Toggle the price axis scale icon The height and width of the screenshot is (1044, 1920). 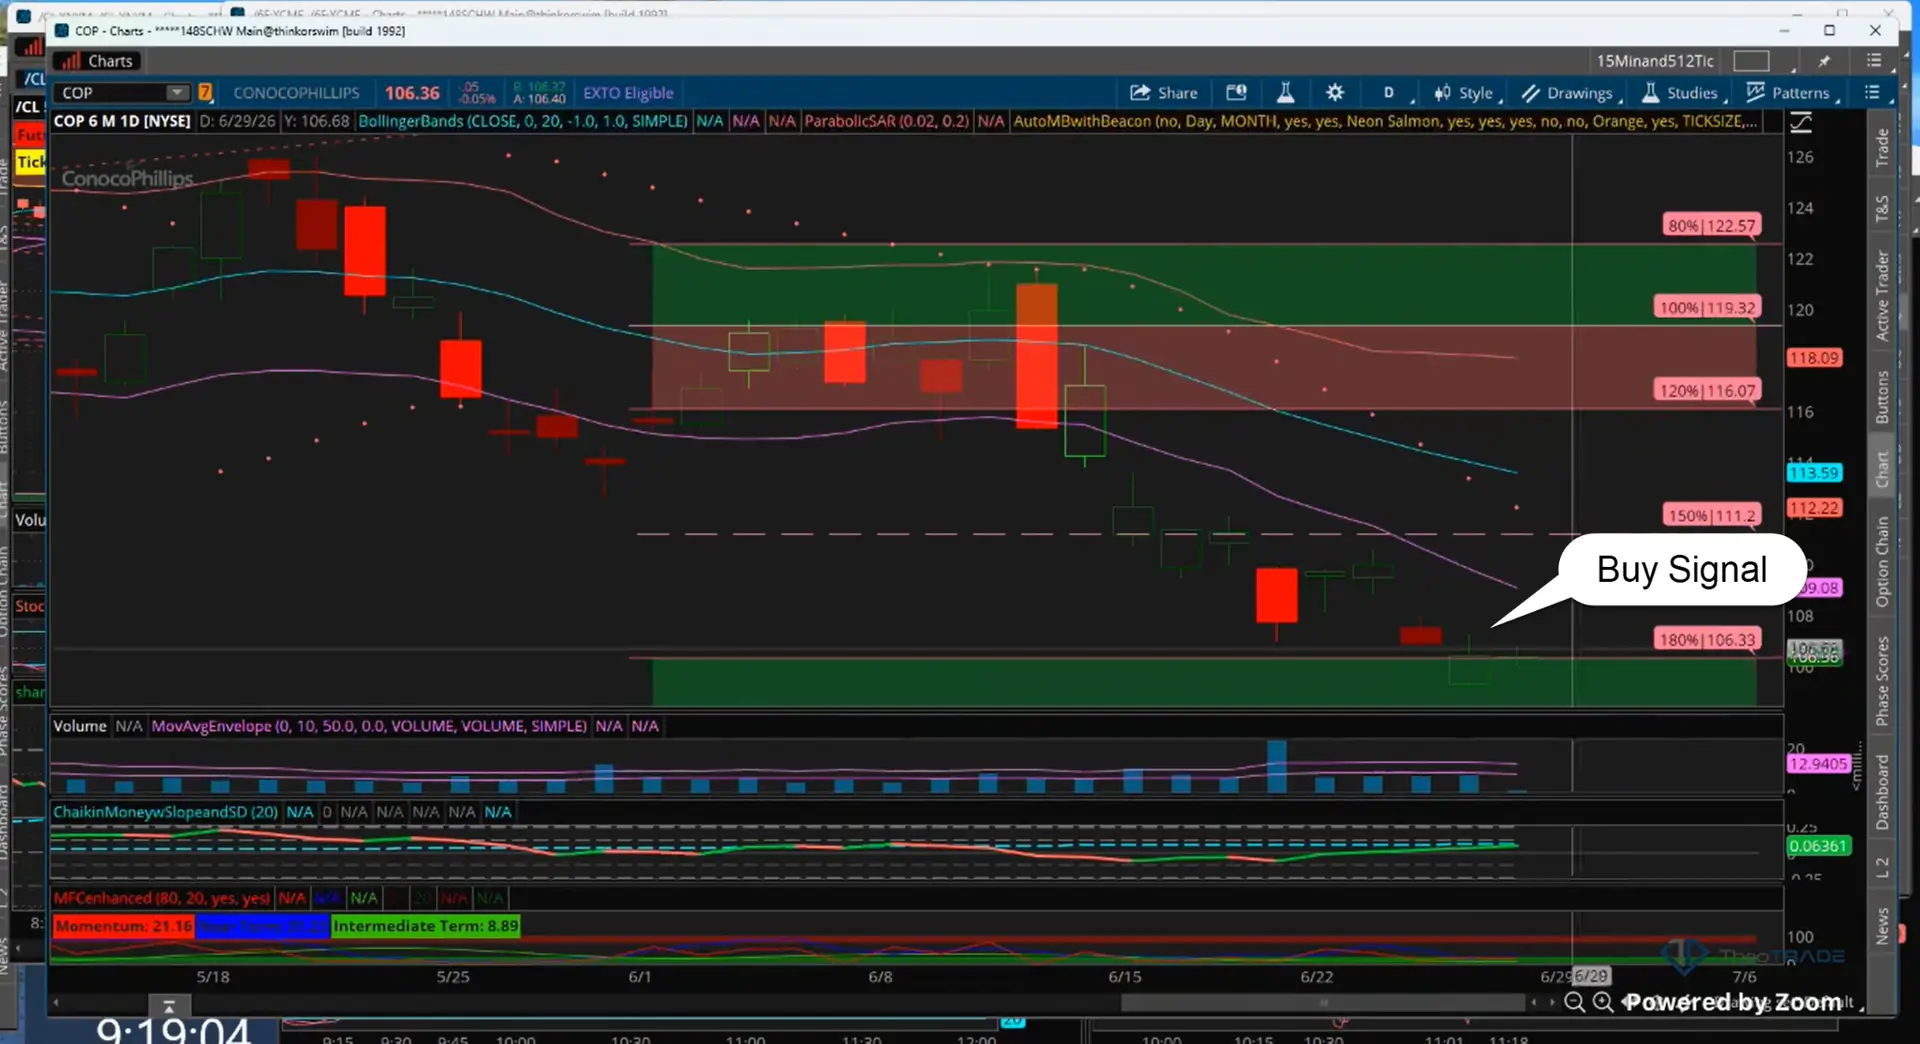tap(1801, 122)
